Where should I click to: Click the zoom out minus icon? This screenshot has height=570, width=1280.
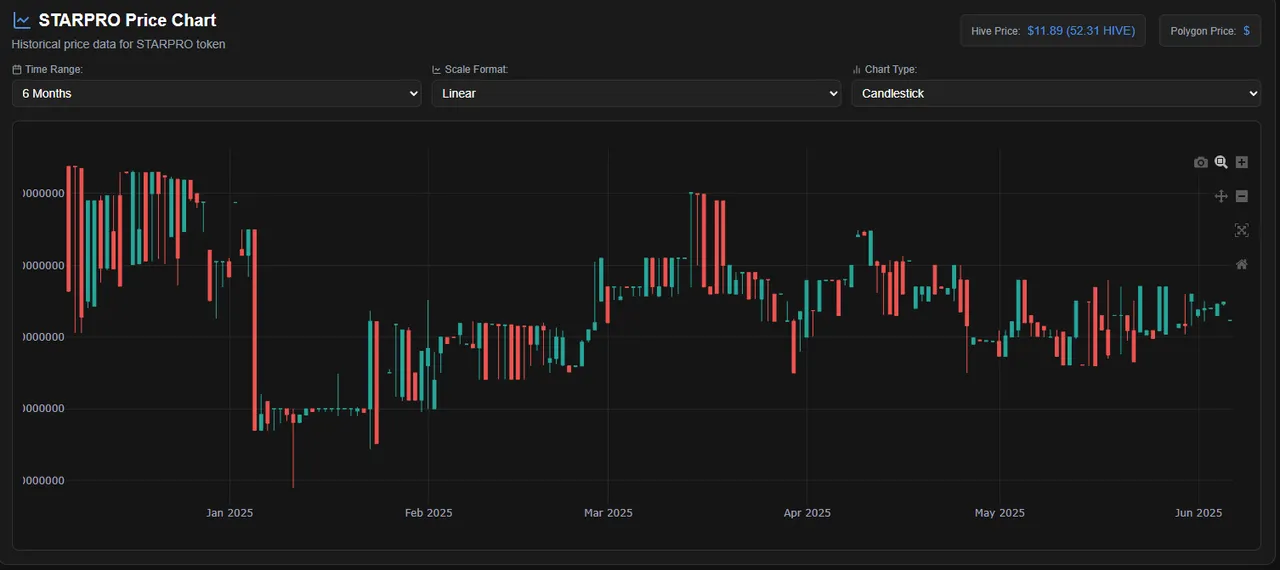(1242, 196)
